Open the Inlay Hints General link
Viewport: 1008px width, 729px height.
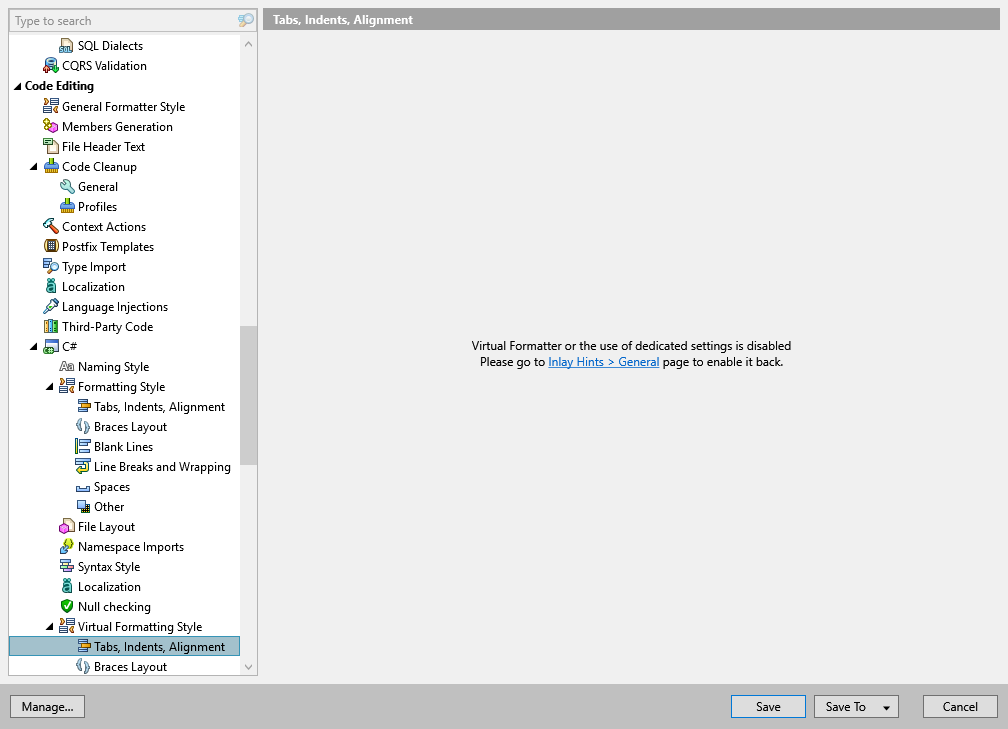coord(603,363)
